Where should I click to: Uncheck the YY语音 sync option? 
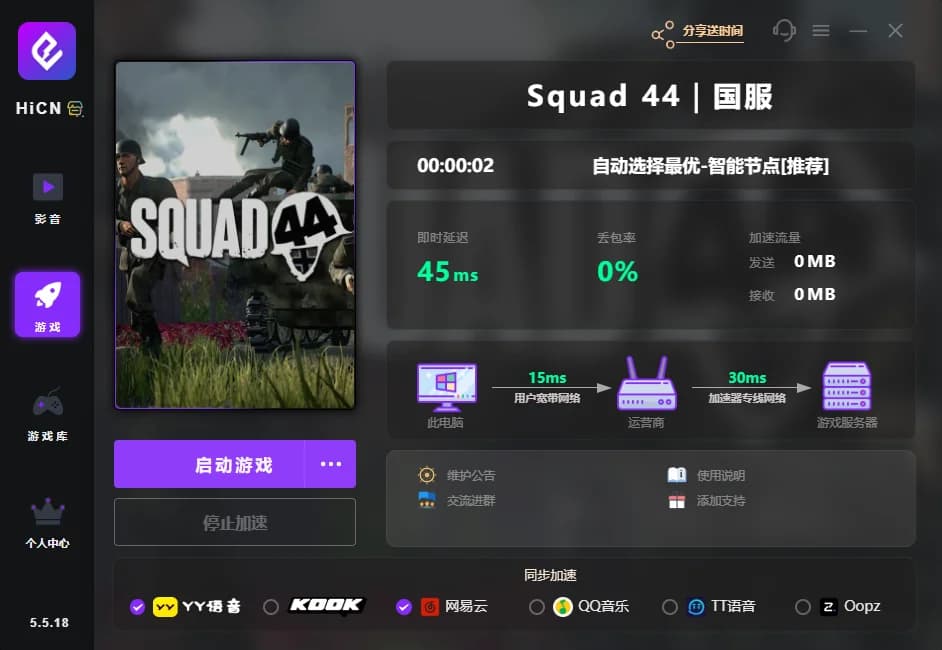click(x=138, y=607)
